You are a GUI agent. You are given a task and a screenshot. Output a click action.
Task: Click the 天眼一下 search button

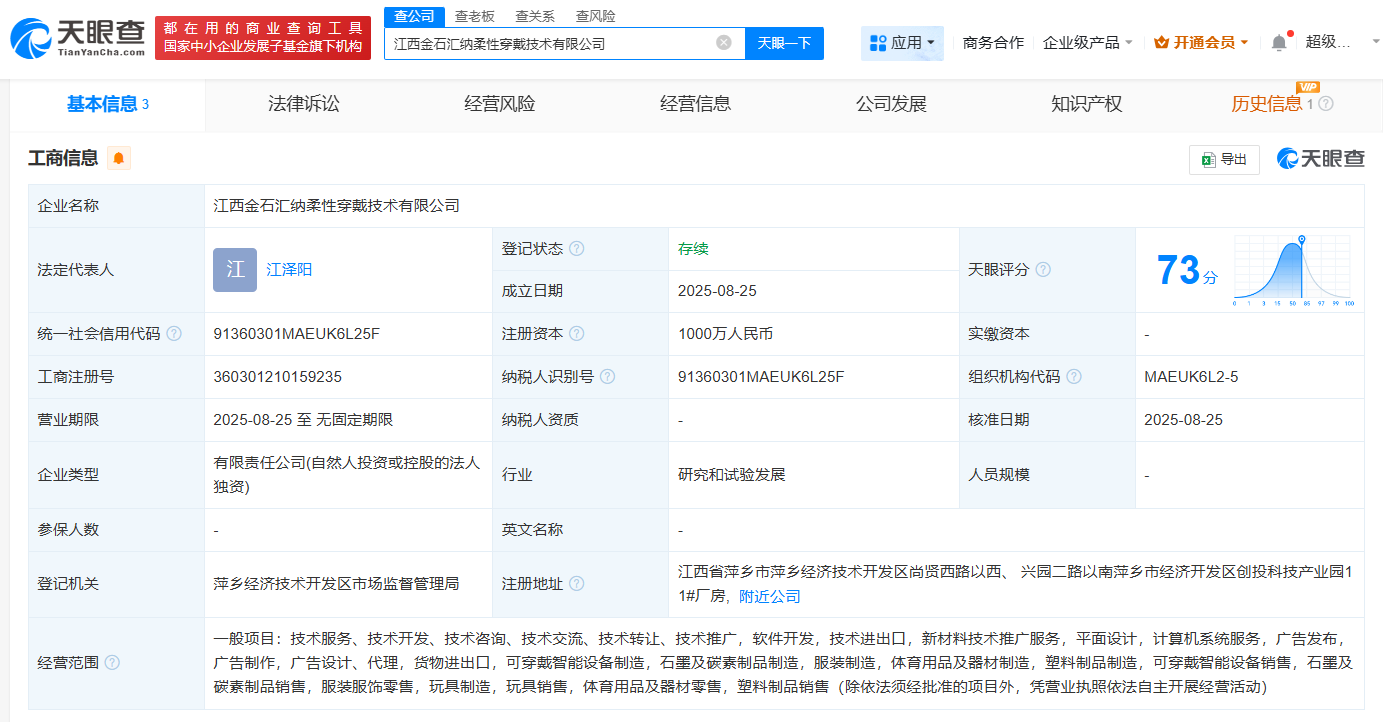(x=784, y=43)
